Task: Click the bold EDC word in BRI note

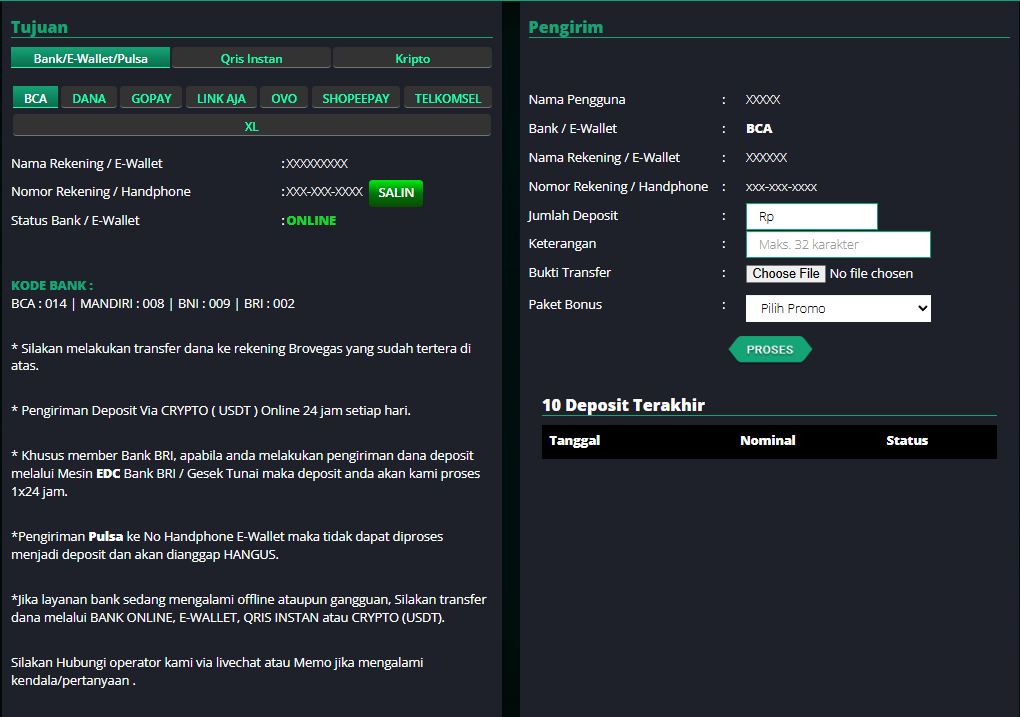Action: 108,474
